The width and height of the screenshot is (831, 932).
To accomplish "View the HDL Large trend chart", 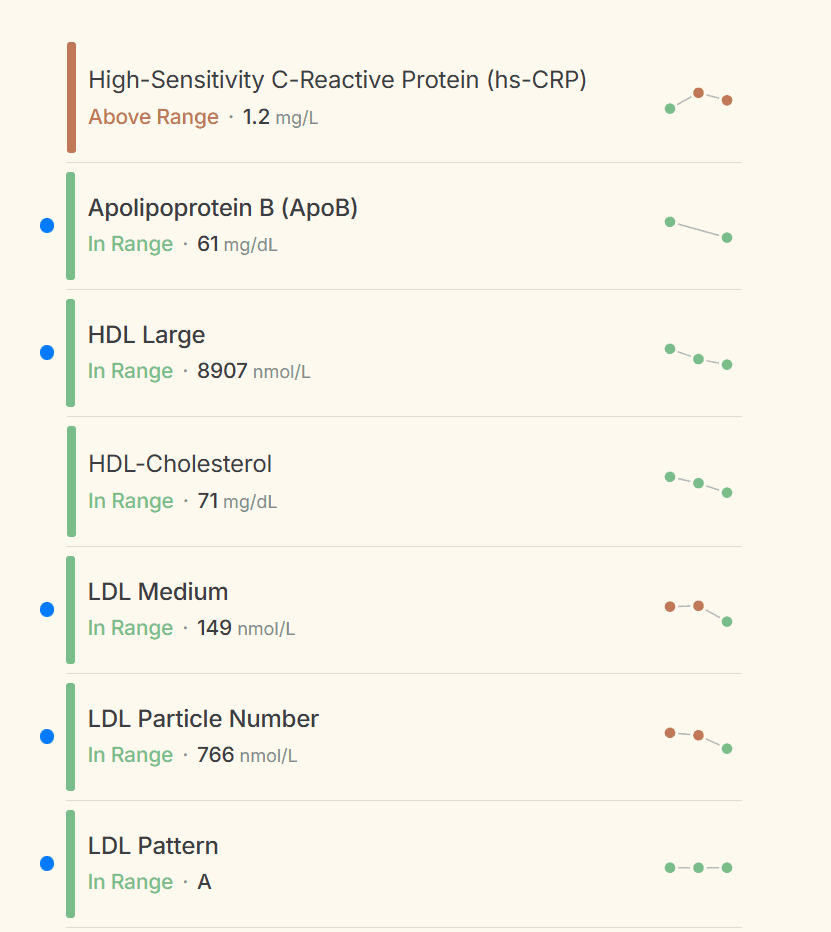I will 698,356.
